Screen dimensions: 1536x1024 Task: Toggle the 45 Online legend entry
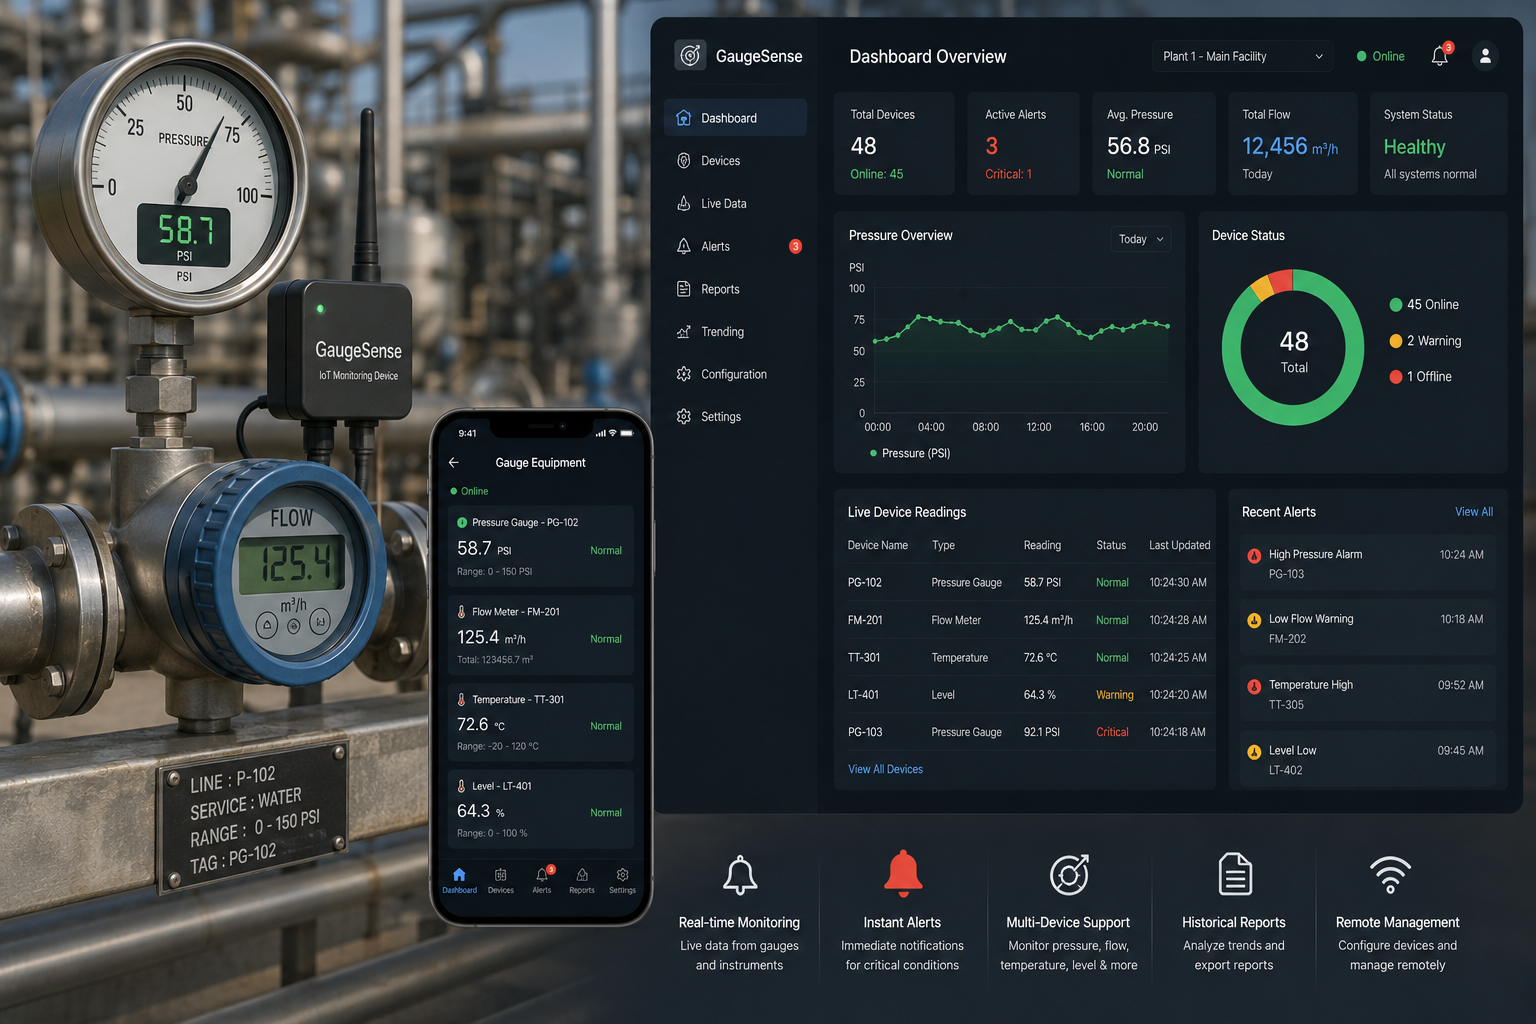(1424, 305)
